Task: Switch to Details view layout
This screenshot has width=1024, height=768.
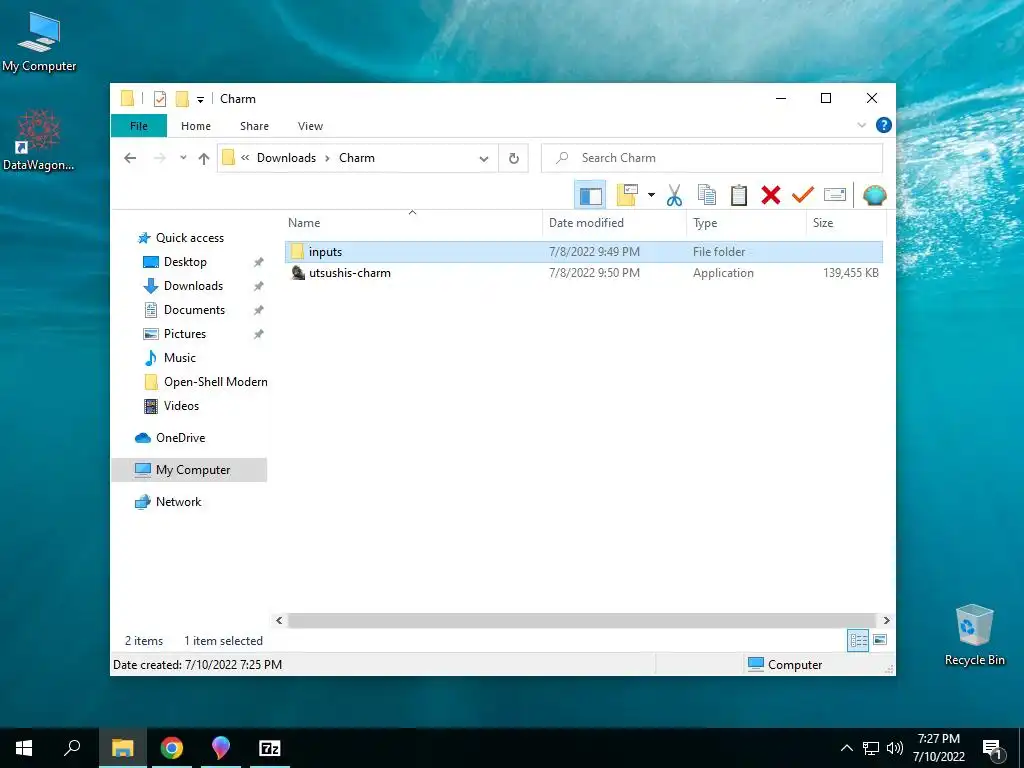Action: pyautogui.click(x=858, y=641)
